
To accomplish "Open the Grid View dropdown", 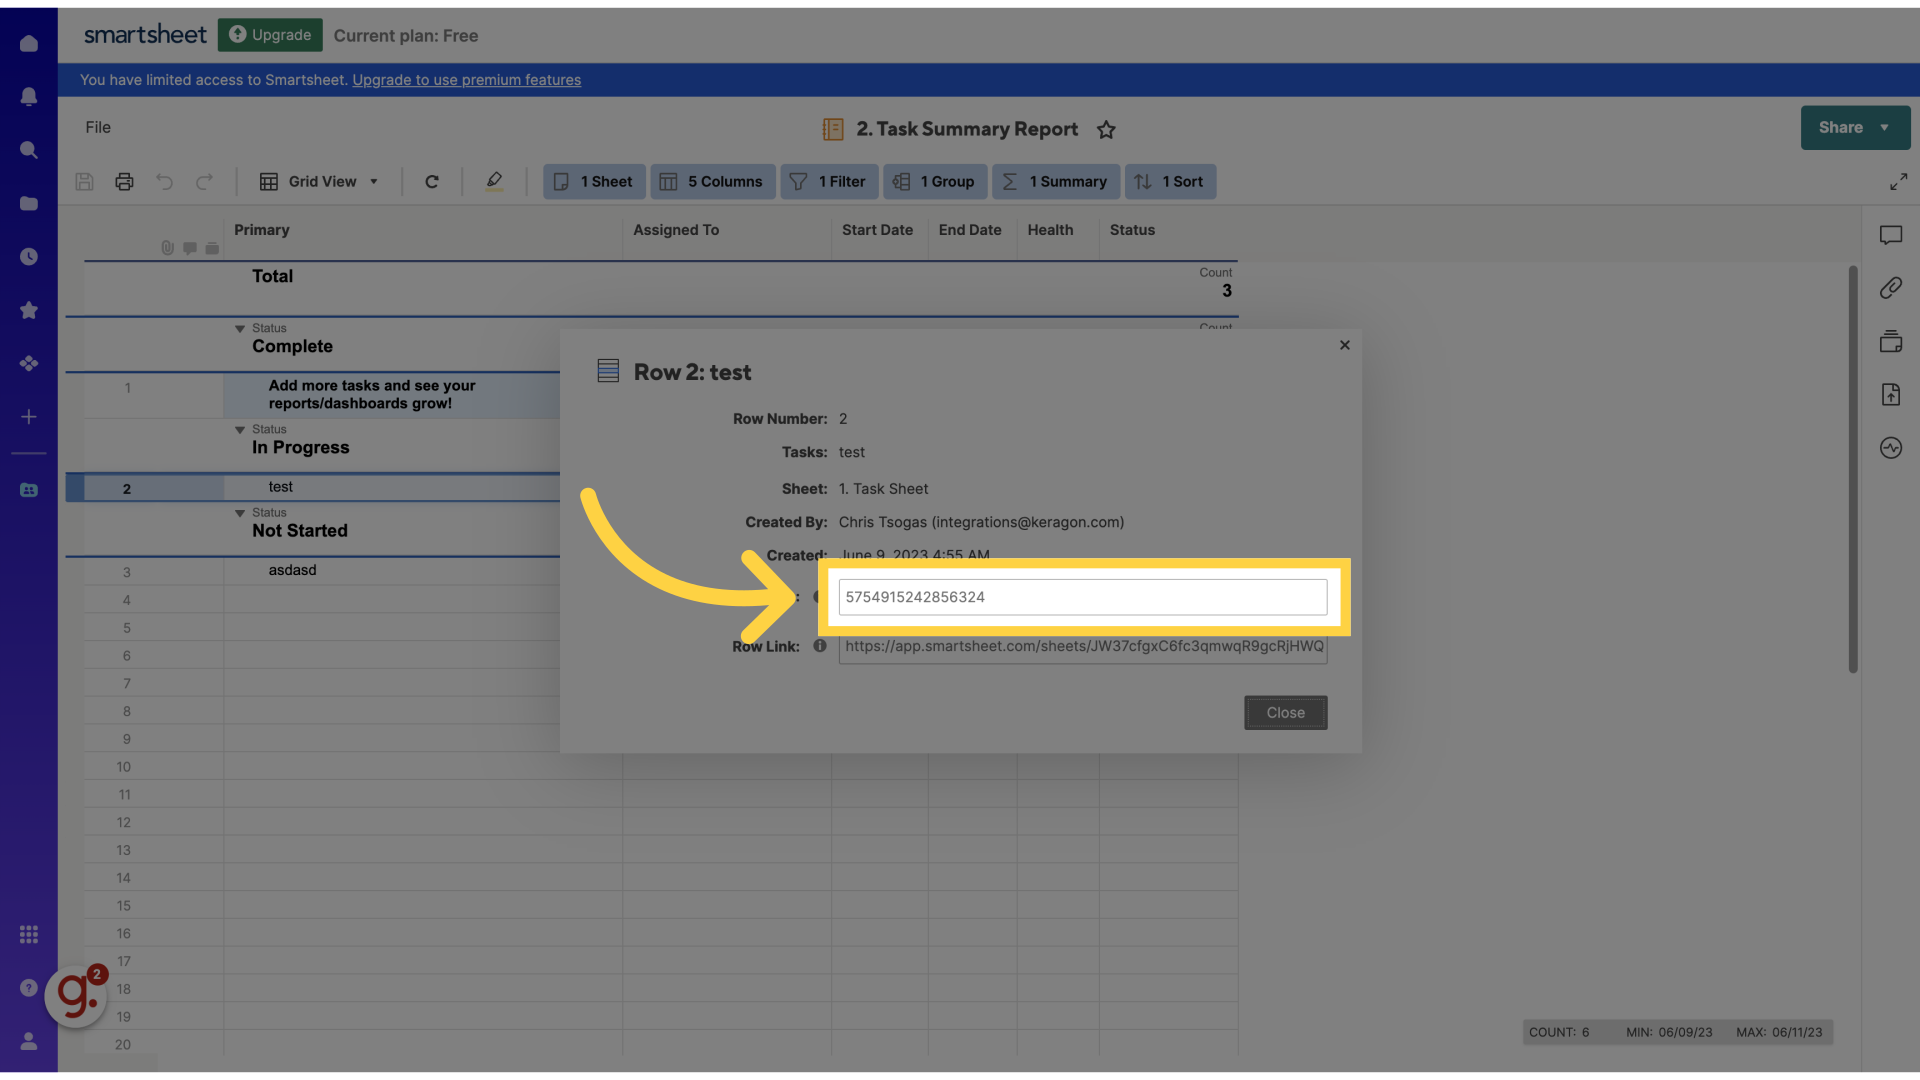I will coord(319,181).
